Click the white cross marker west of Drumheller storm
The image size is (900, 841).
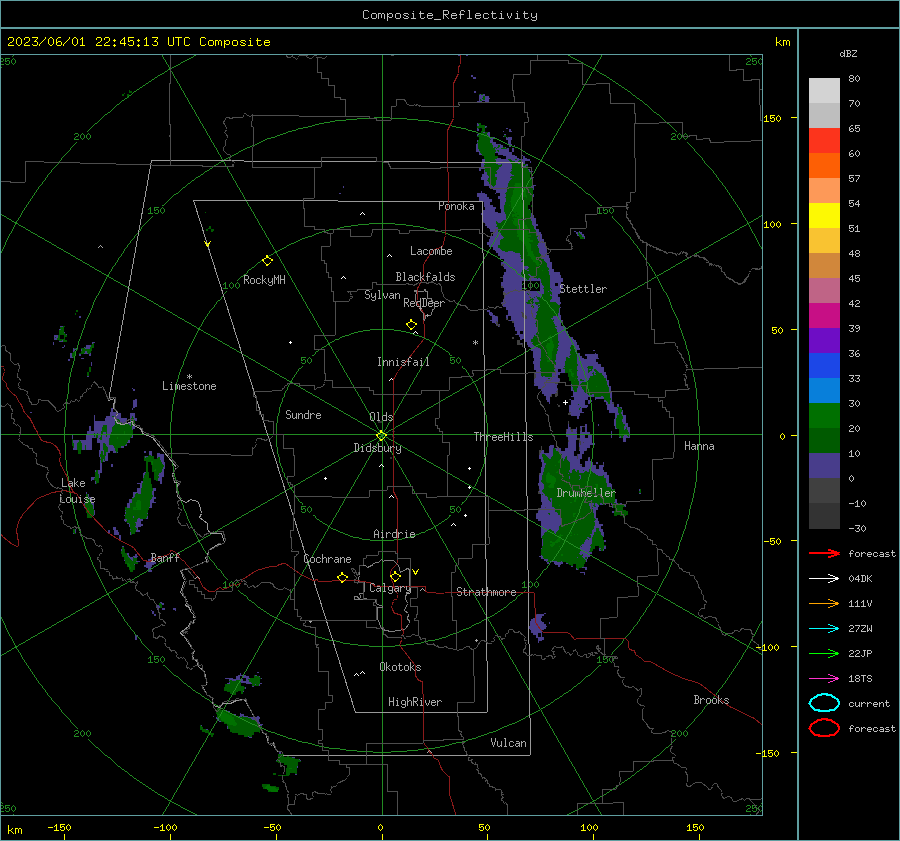coord(565,402)
